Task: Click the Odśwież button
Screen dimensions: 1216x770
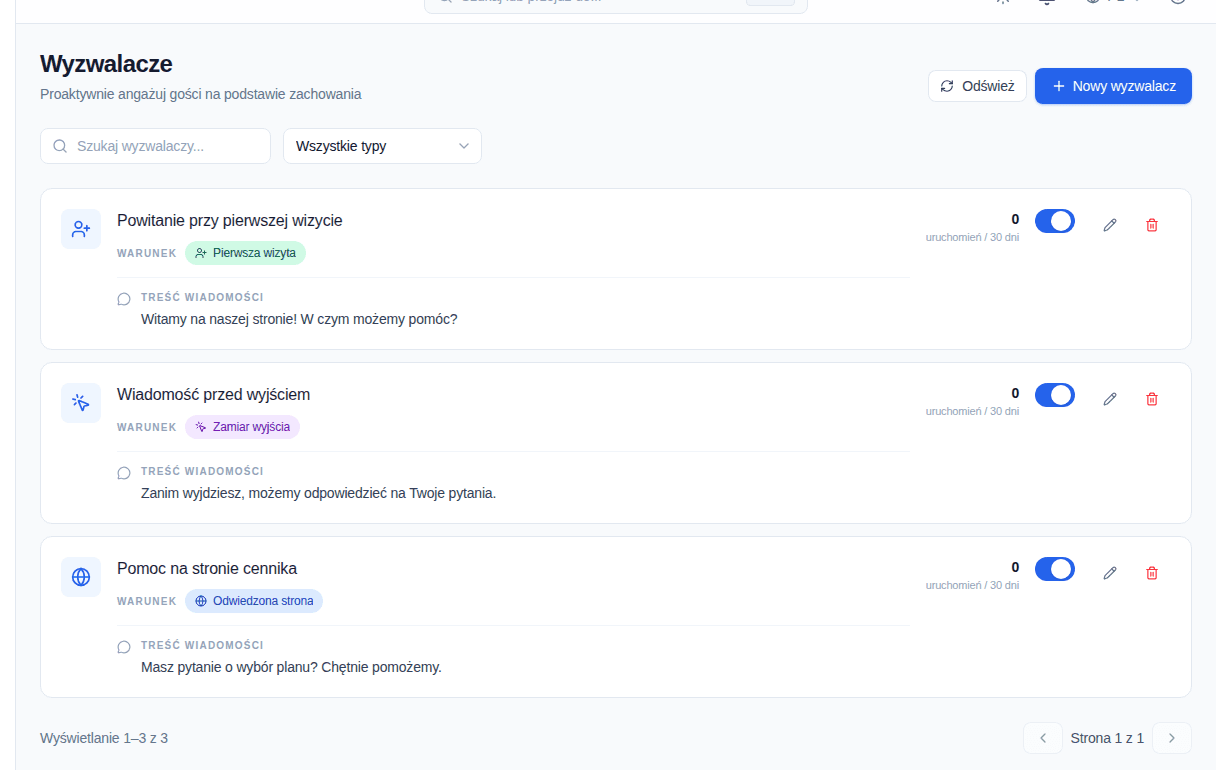Action: pyautogui.click(x=978, y=86)
